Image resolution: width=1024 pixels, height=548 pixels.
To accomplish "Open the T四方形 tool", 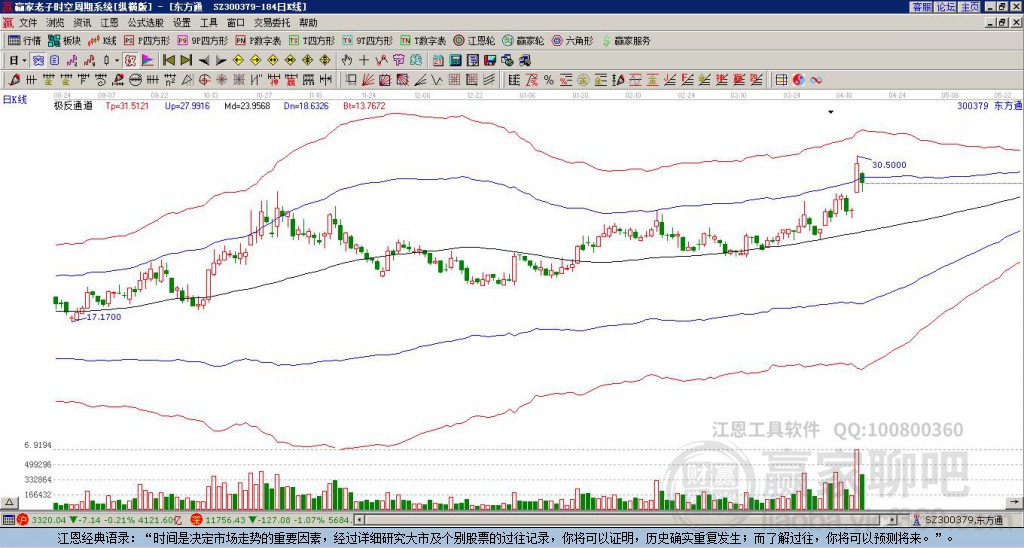I will (x=312, y=40).
